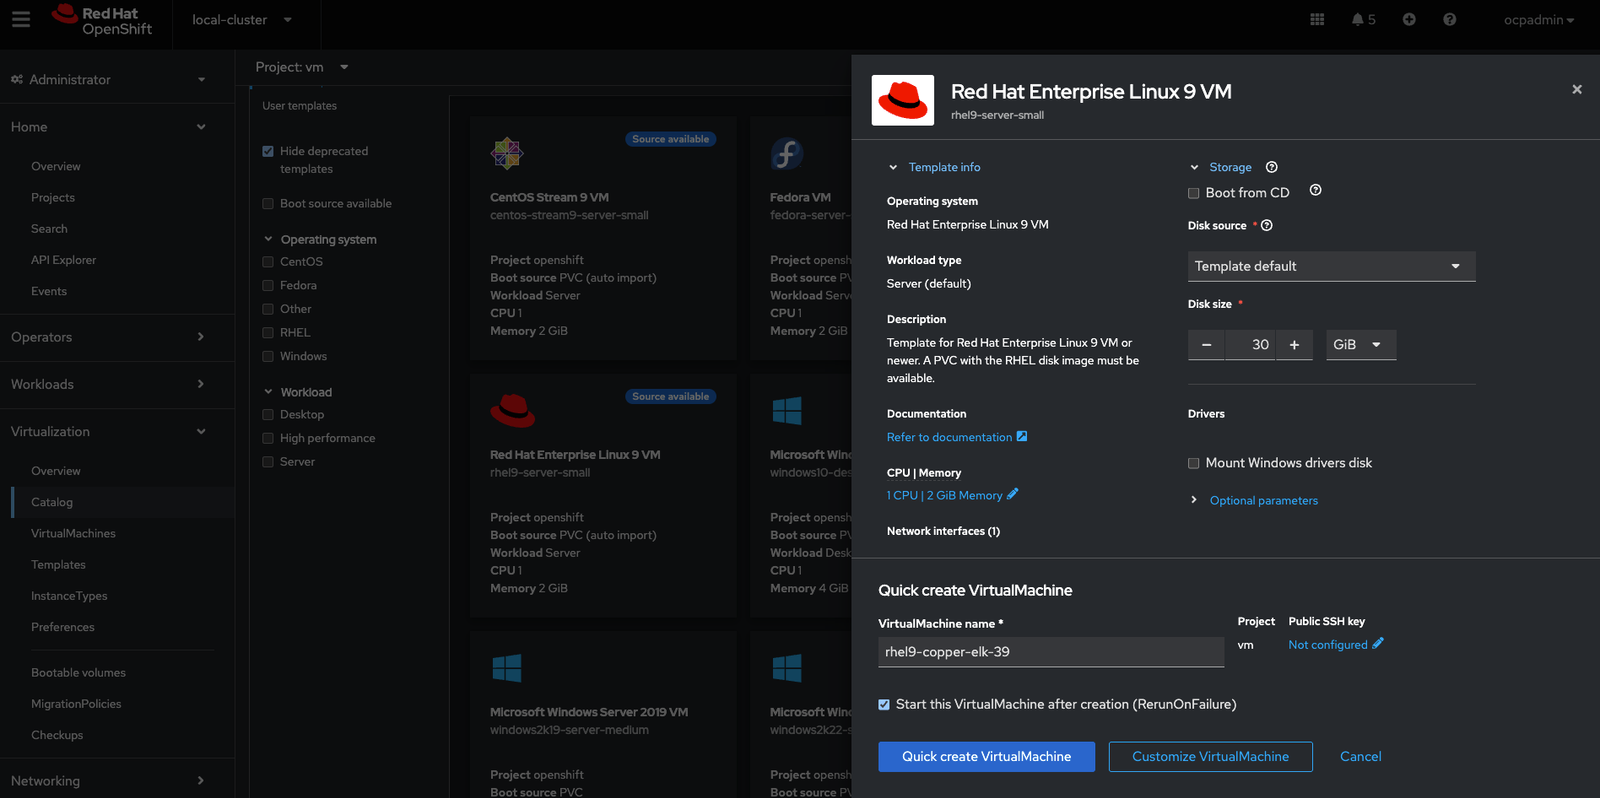
Task: Open MigrationPolicies in the sidebar
Action: coord(76,703)
